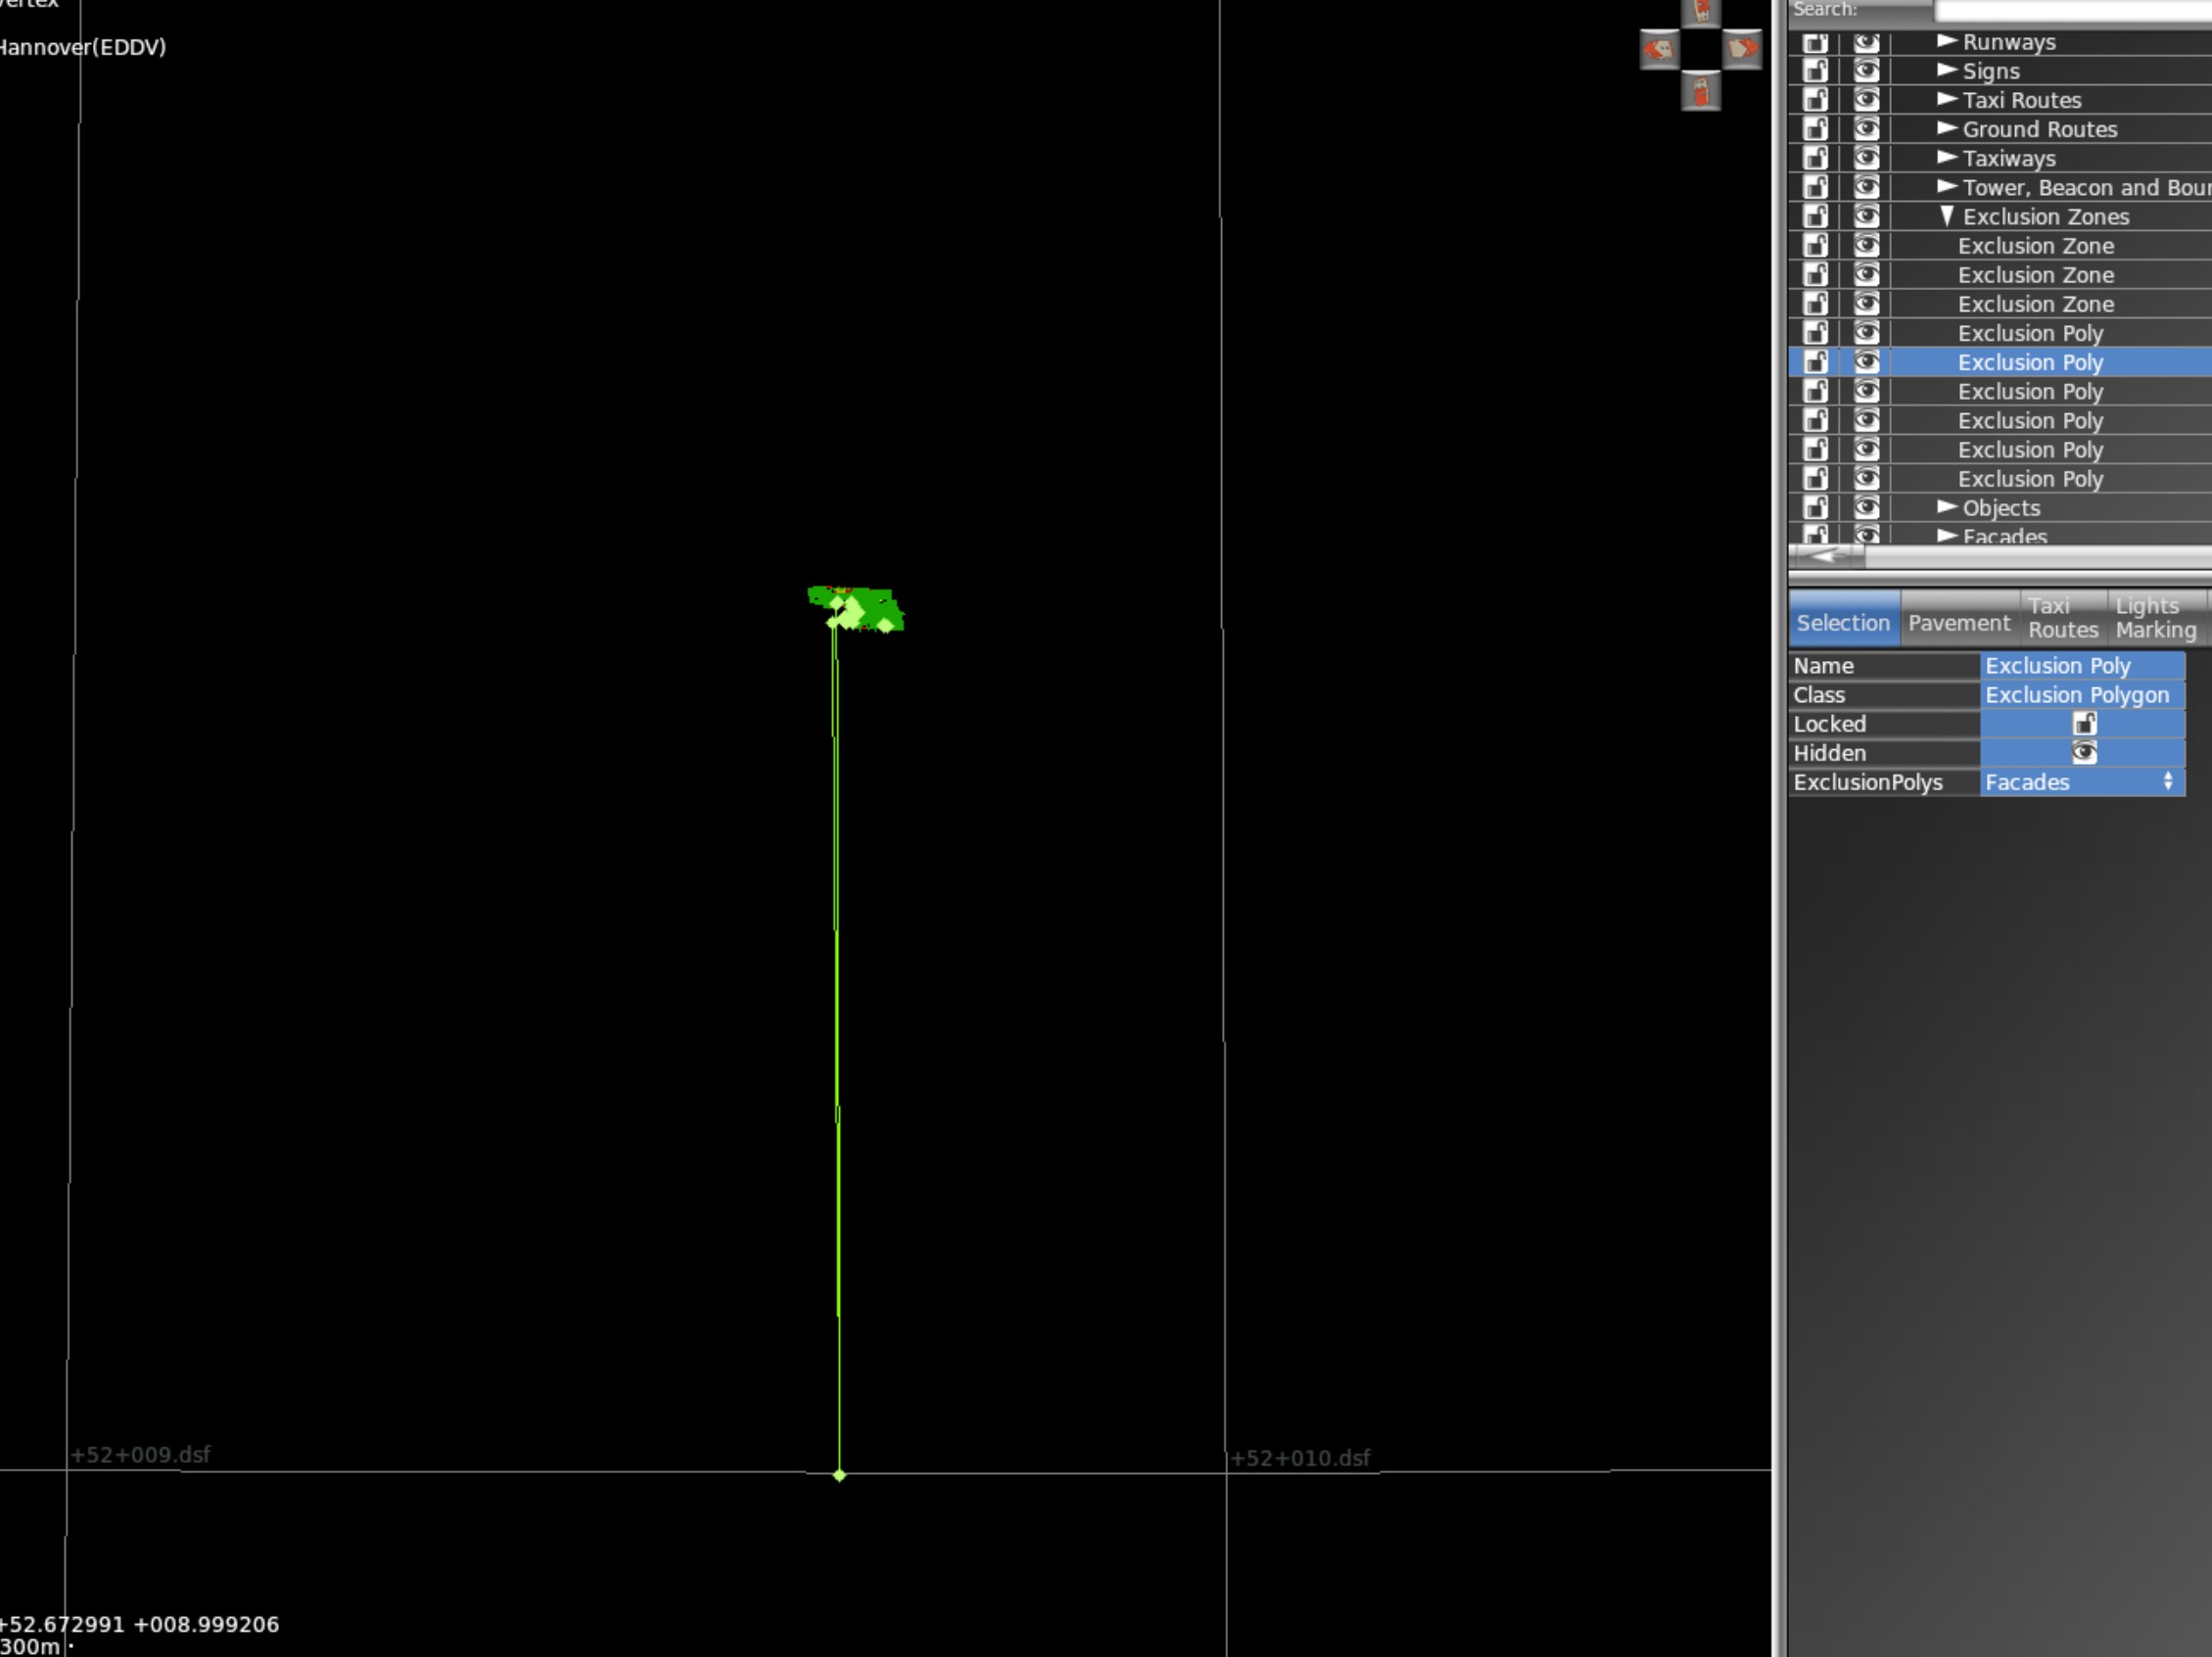2212x1657 pixels.
Task: Hide the Signs group with its eye icon
Action: [1866, 71]
